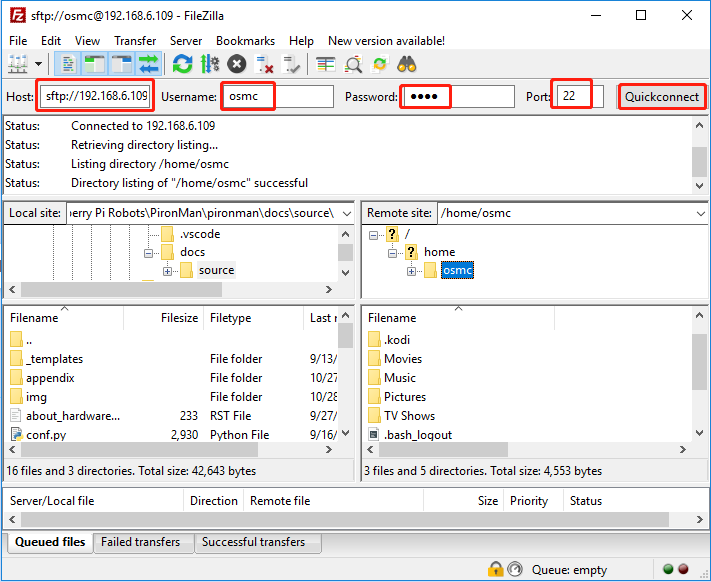This screenshot has height=582, width=711.
Task: Sort local files by Filetype column
Action: (253, 318)
